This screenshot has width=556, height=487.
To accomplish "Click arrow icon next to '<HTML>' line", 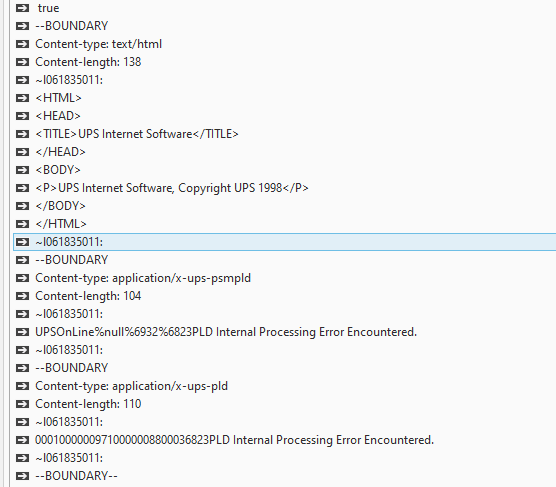I will click(x=22, y=98).
